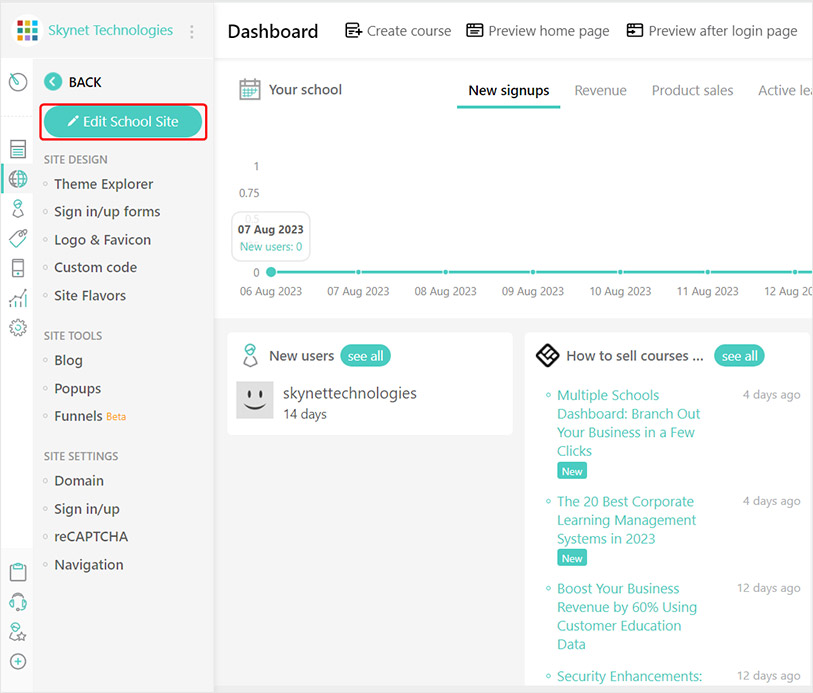
Task: Click the 07 Aug 2023 chart data point
Action: tap(358, 271)
